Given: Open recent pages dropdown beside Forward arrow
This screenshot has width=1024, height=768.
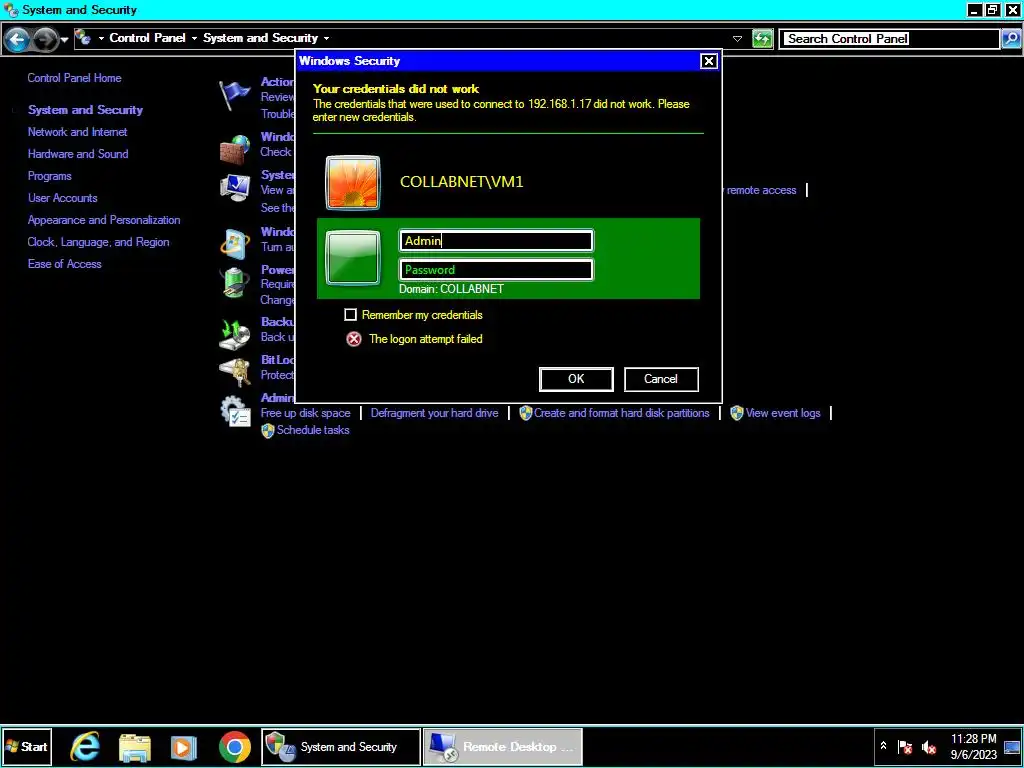Looking at the screenshot, I should pos(64,40).
